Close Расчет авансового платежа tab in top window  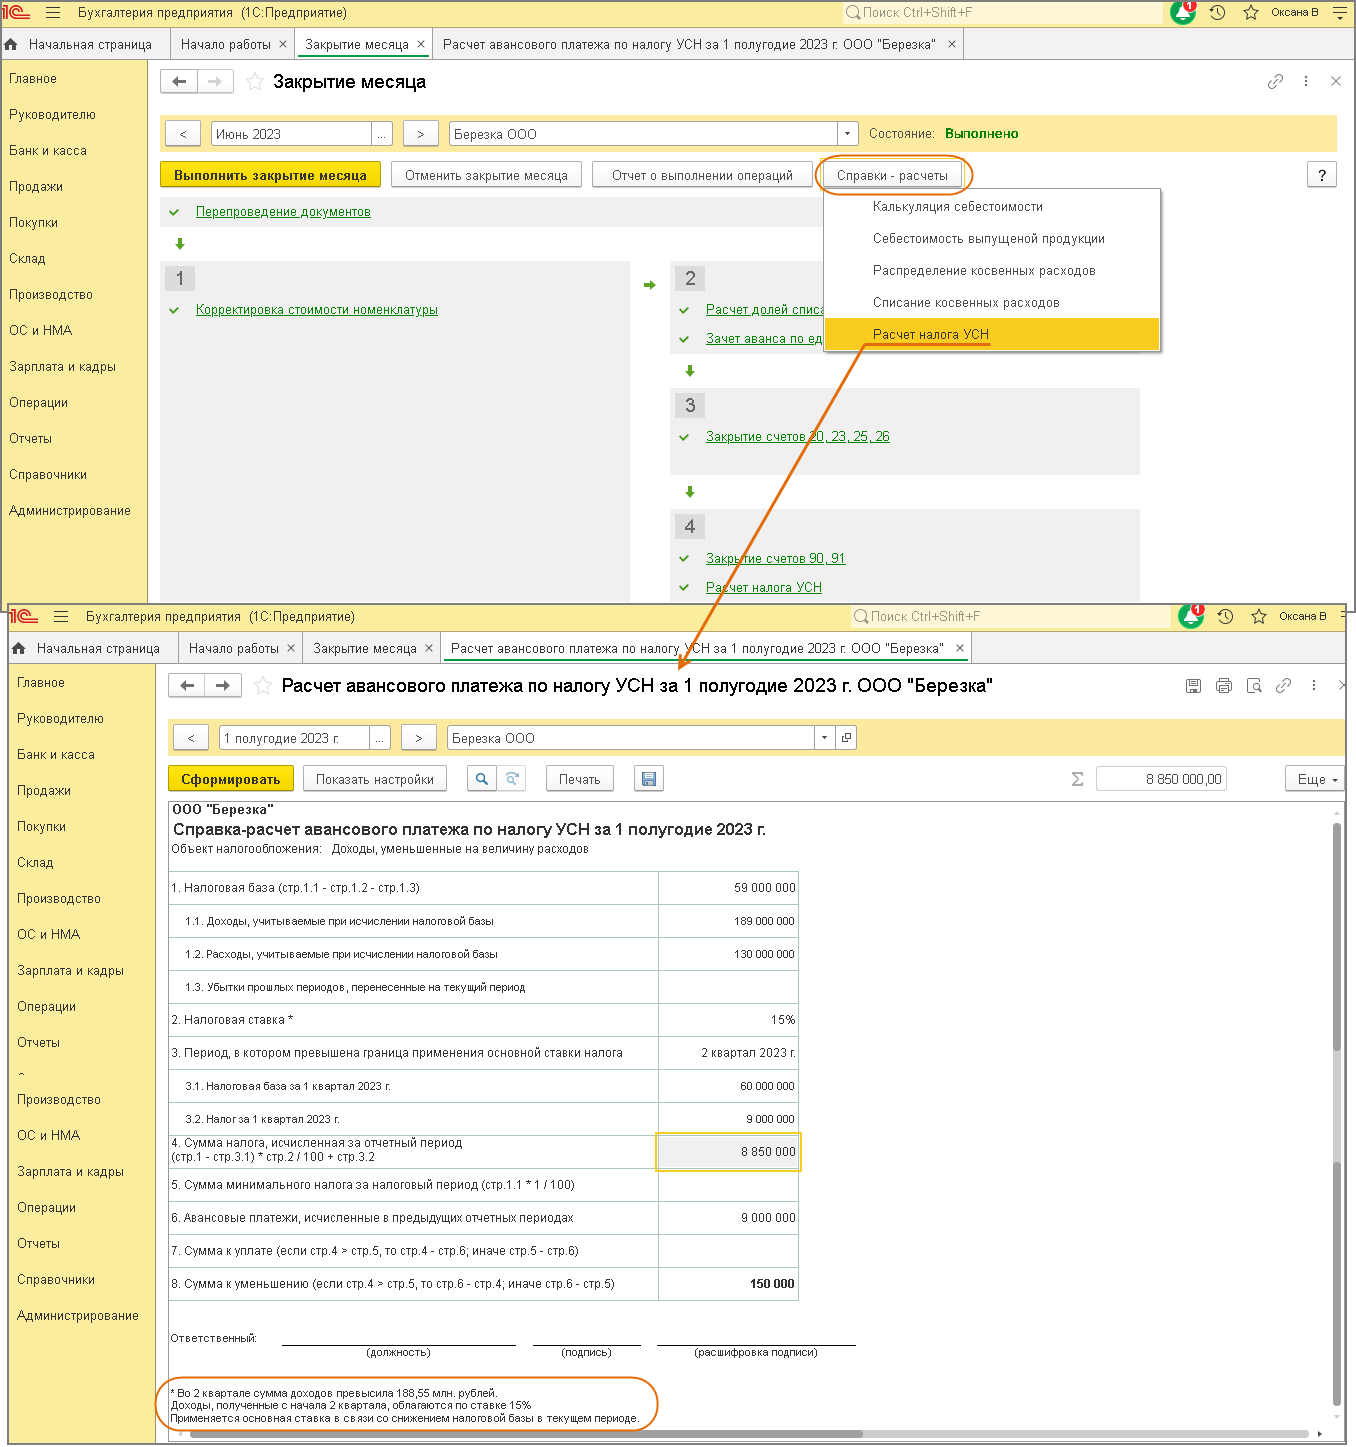(952, 44)
